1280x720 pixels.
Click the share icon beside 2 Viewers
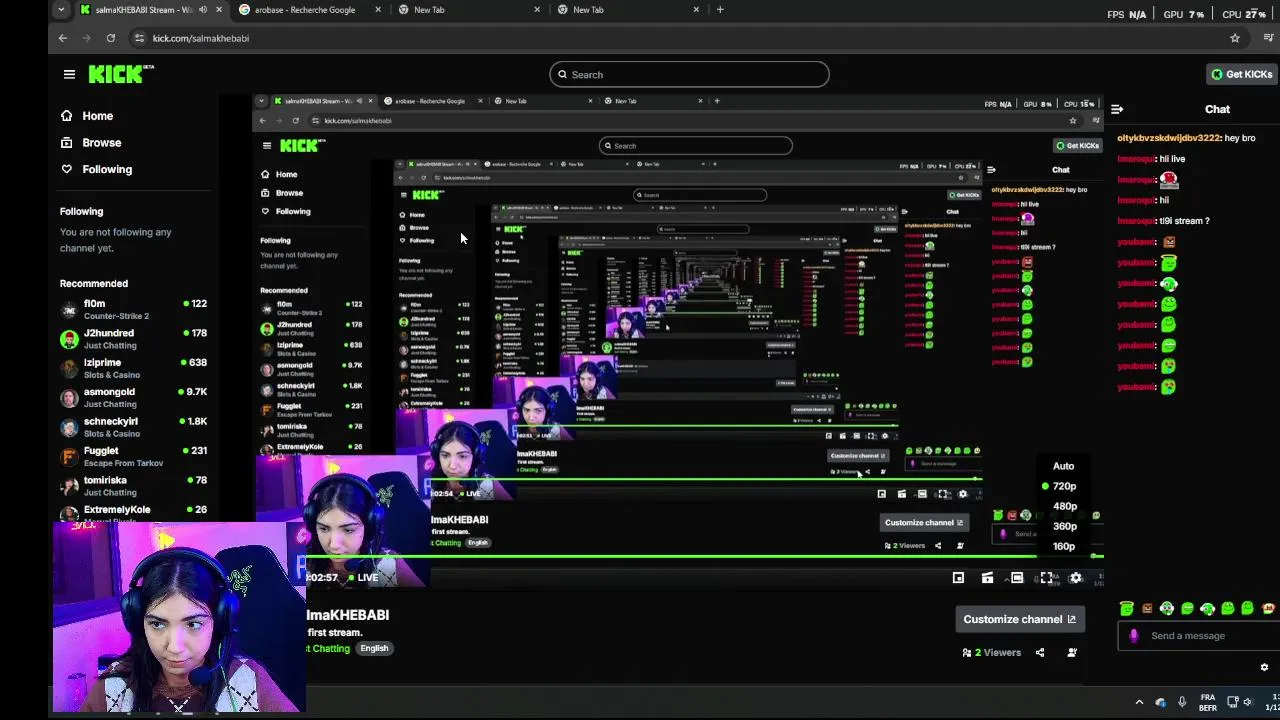(1040, 653)
